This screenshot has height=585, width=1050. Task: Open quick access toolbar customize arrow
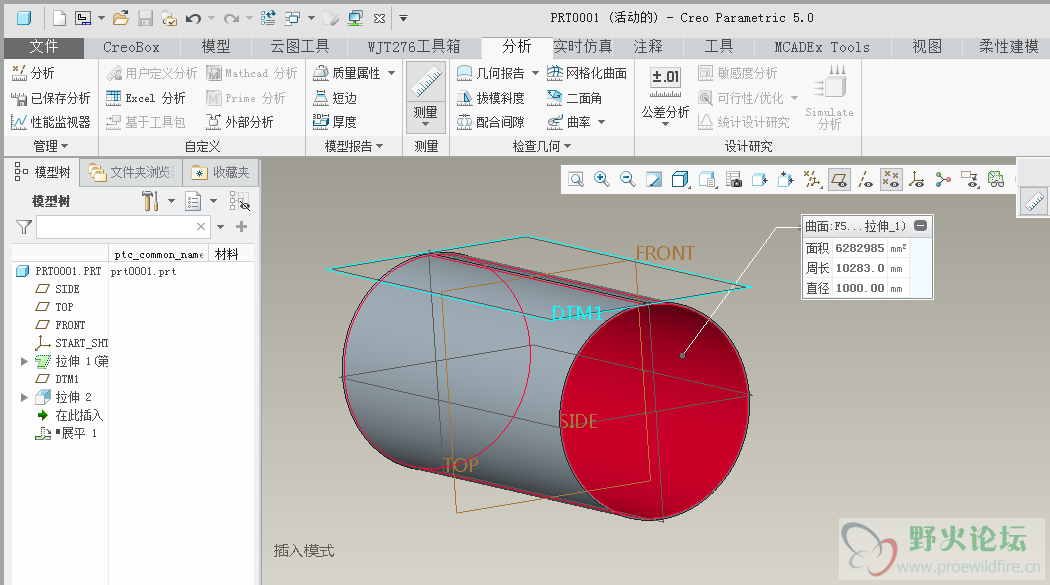tap(404, 18)
